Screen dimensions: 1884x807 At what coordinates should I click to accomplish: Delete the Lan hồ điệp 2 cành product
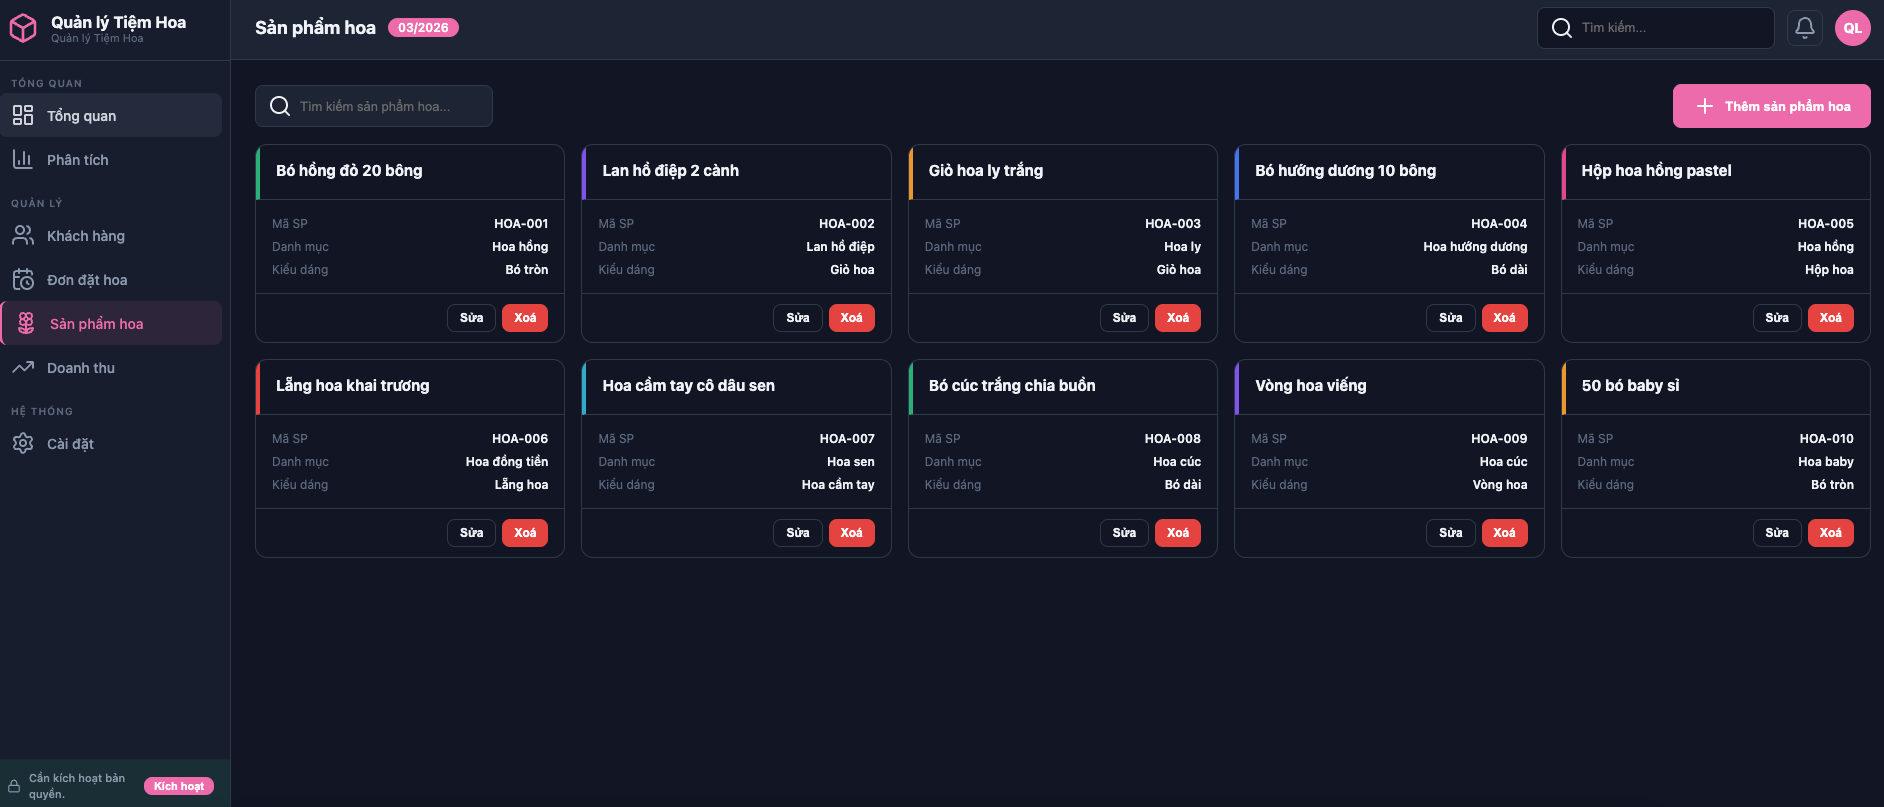[x=851, y=318]
